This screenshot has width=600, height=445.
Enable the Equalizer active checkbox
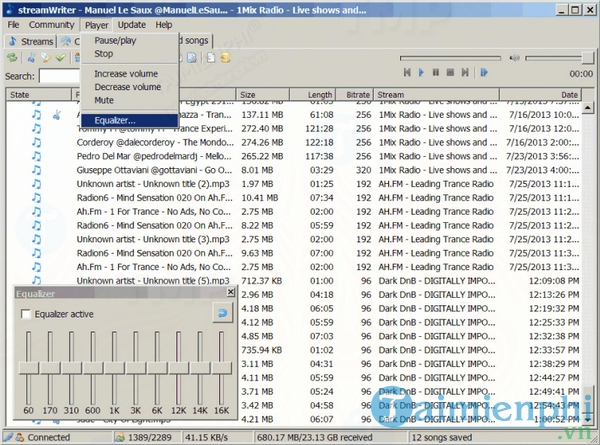(x=27, y=315)
